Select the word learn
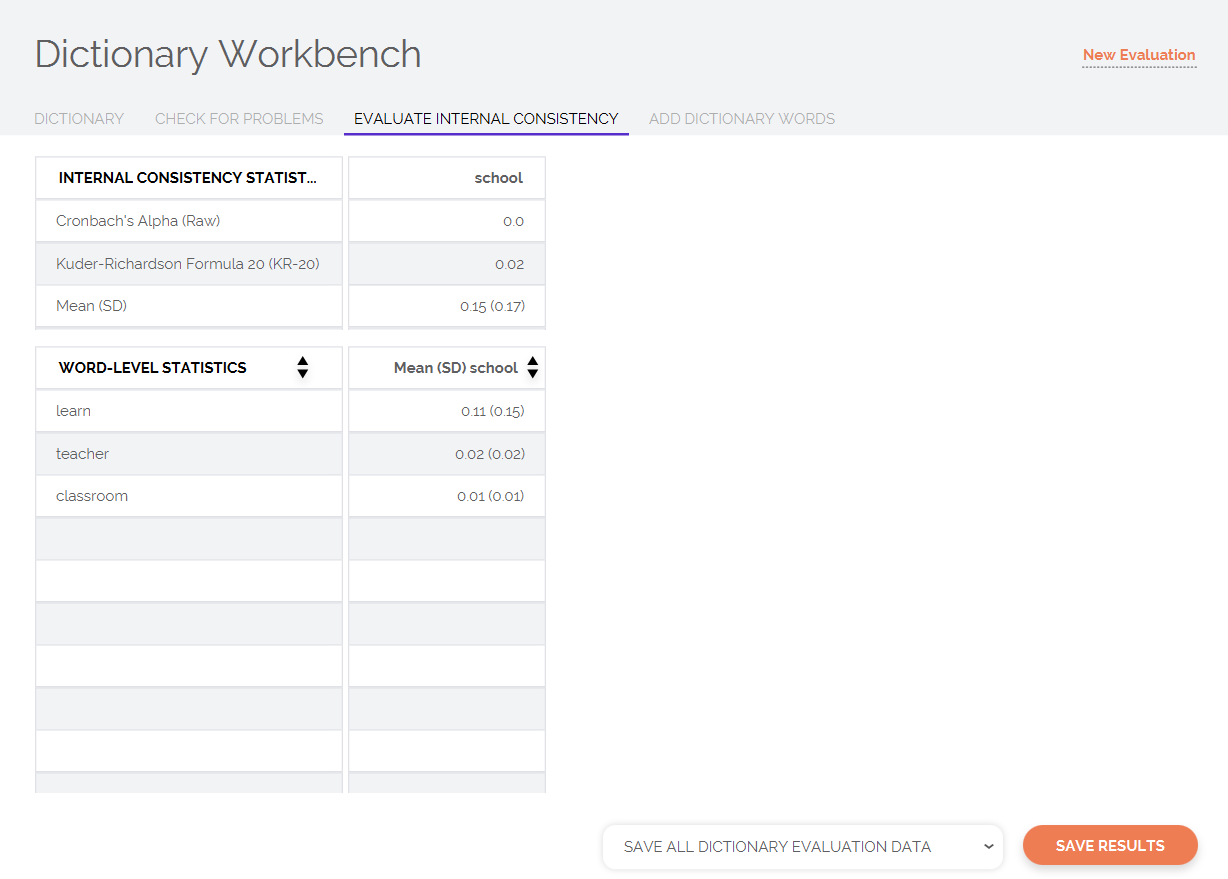Screen dimensions: 1228x879 click(x=74, y=411)
